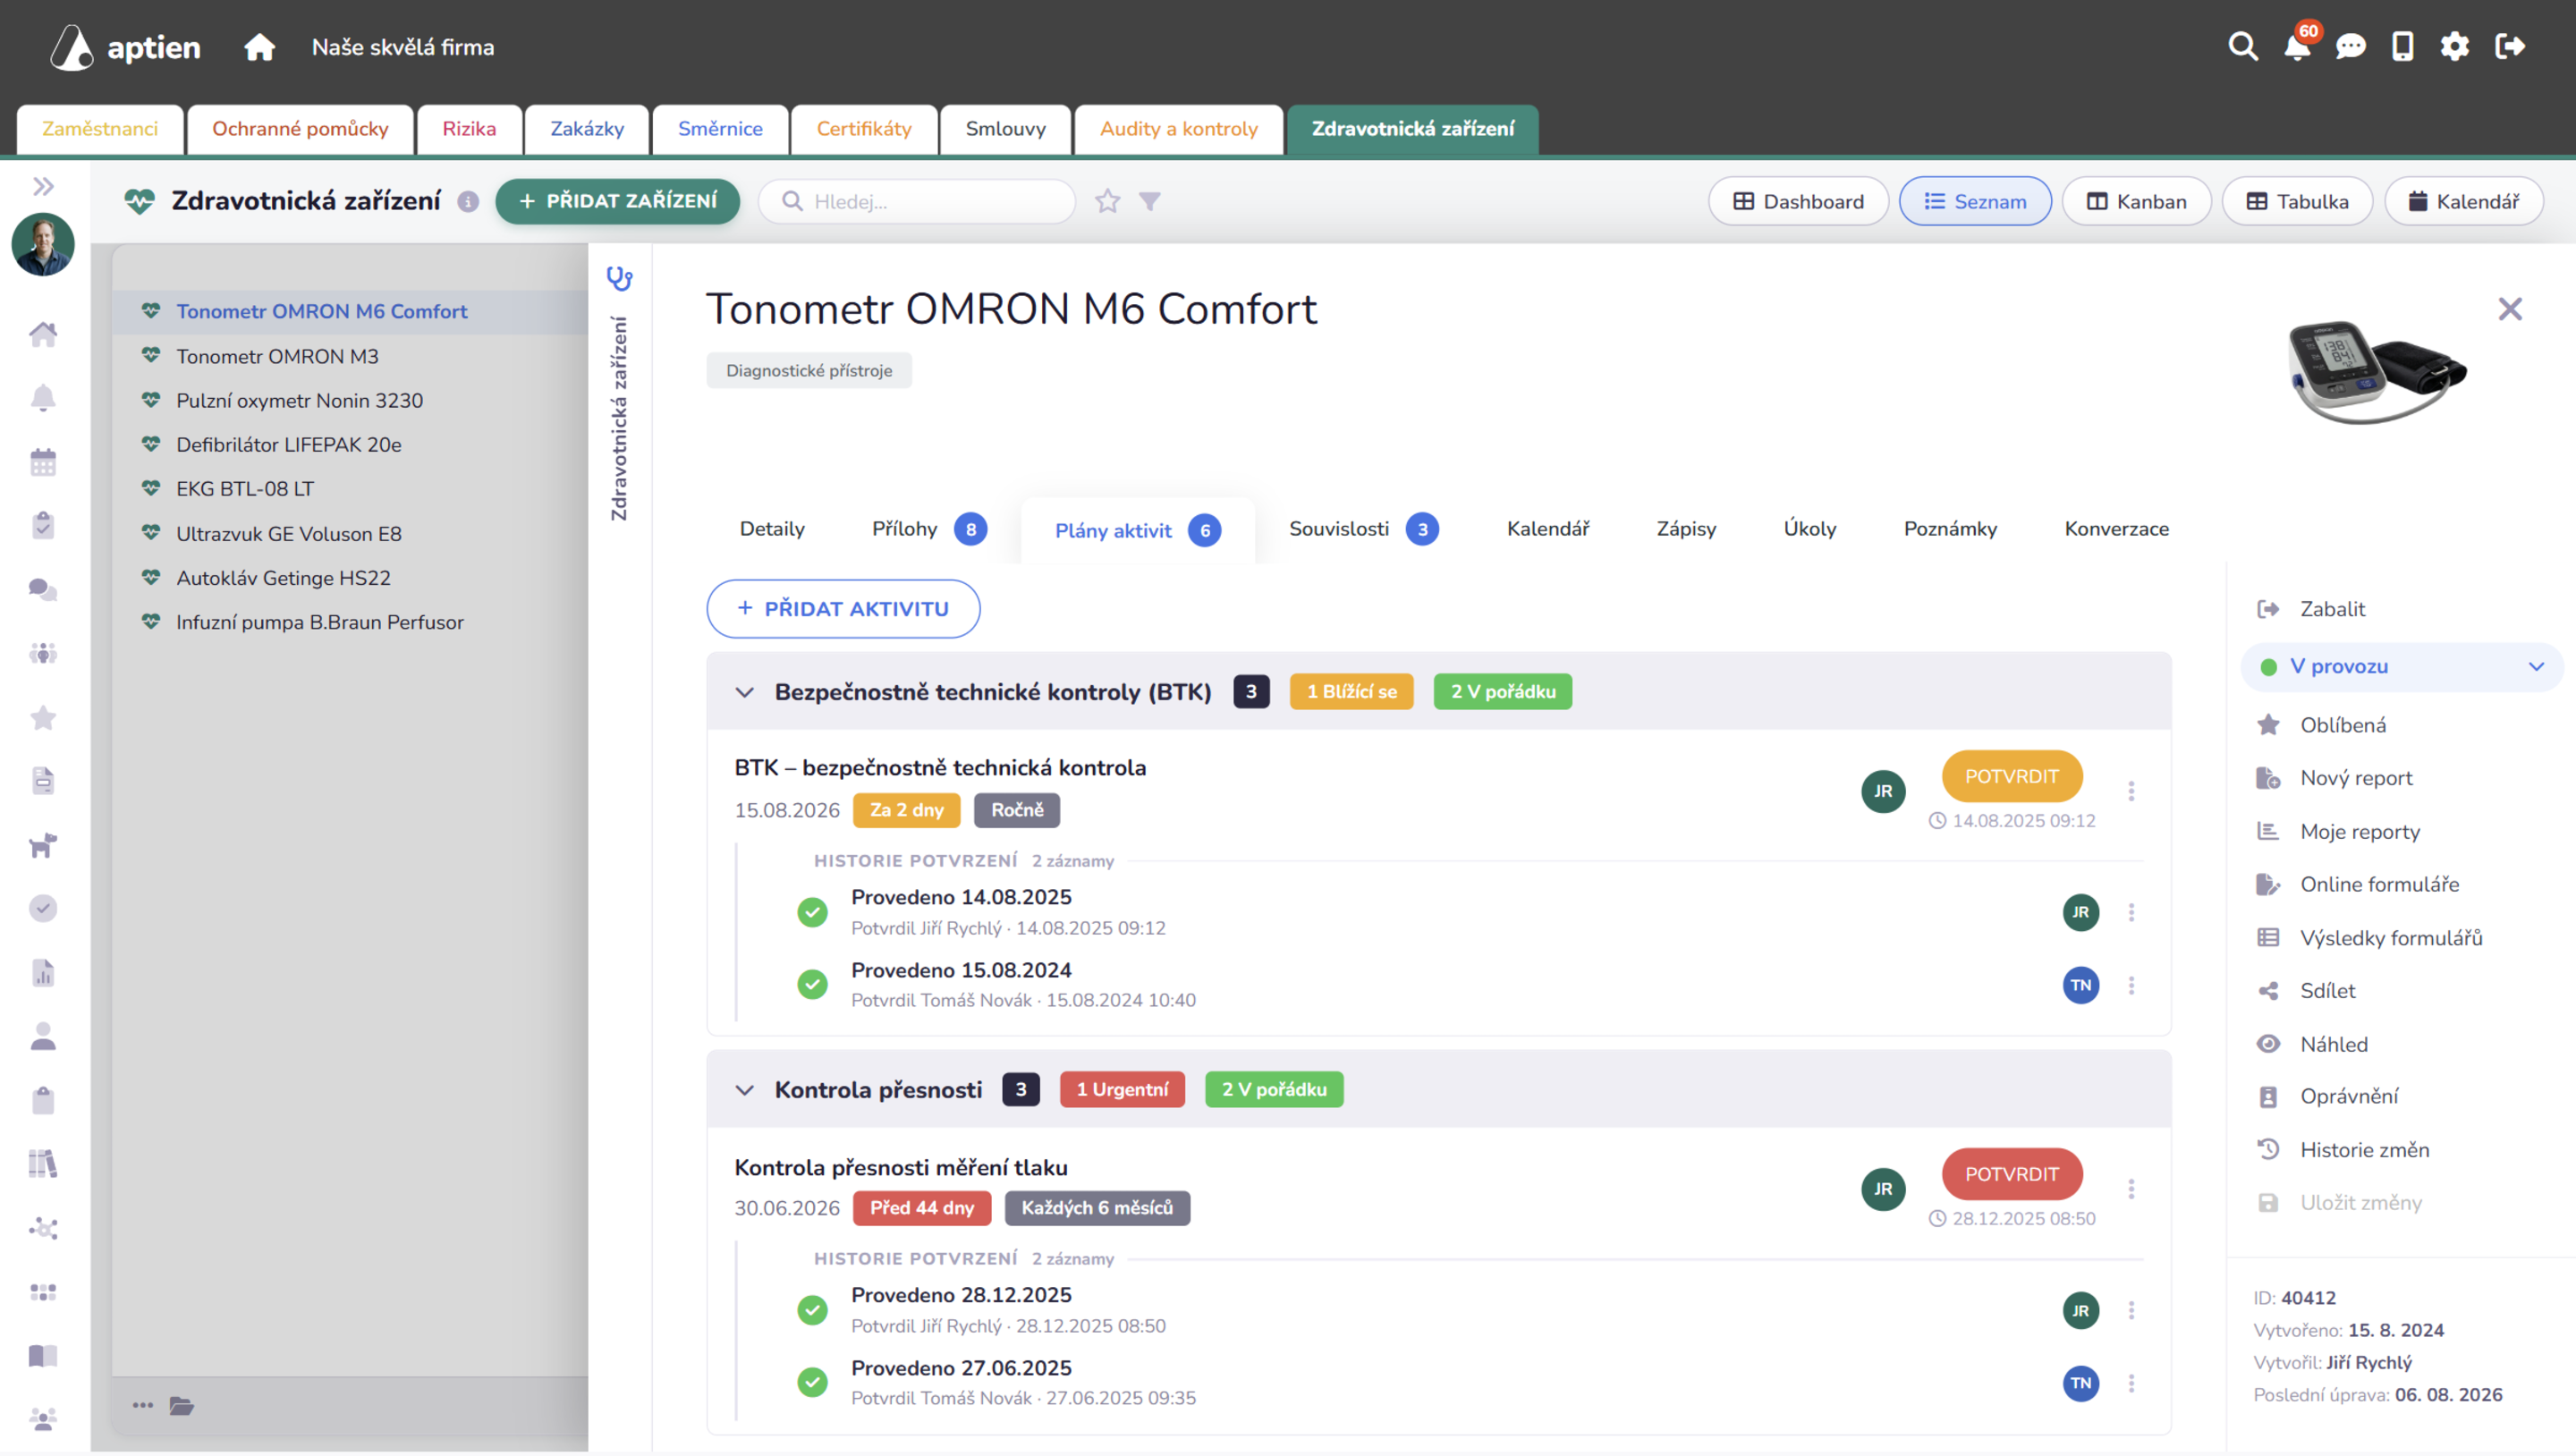Open more options for Provedeno 28.12.2025 record
The image size is (2576, 1456).
pos(2131,1310)
